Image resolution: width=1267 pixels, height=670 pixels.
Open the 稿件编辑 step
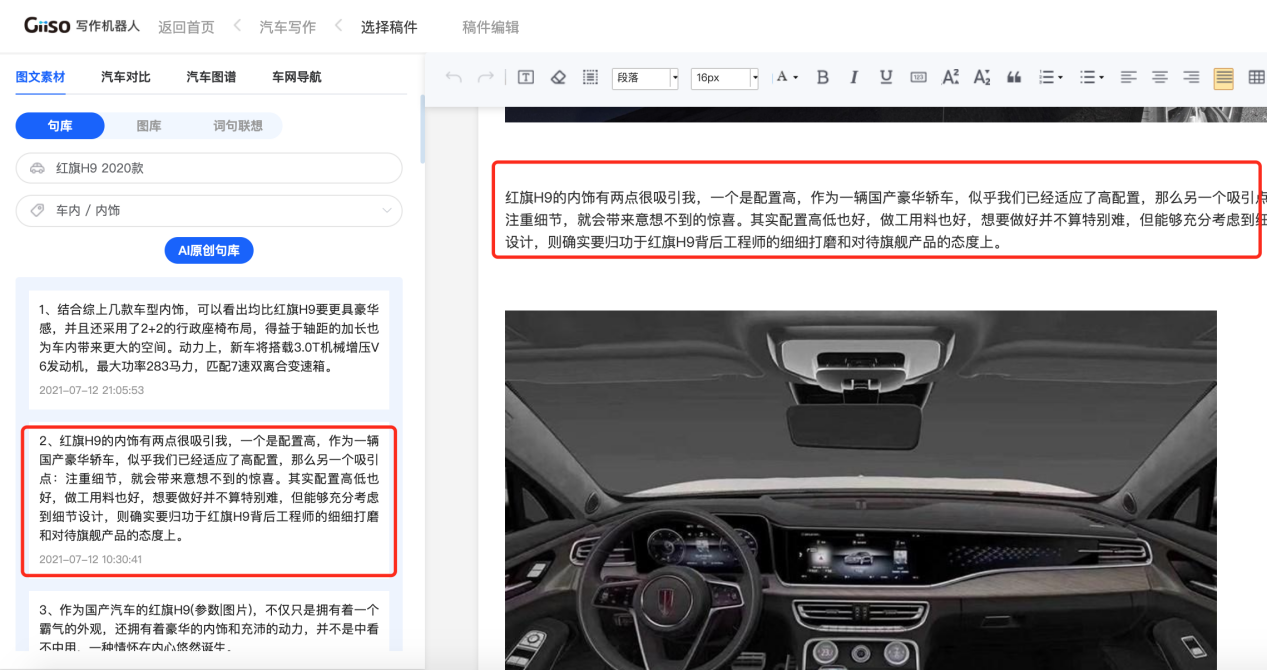pos(490,27)
